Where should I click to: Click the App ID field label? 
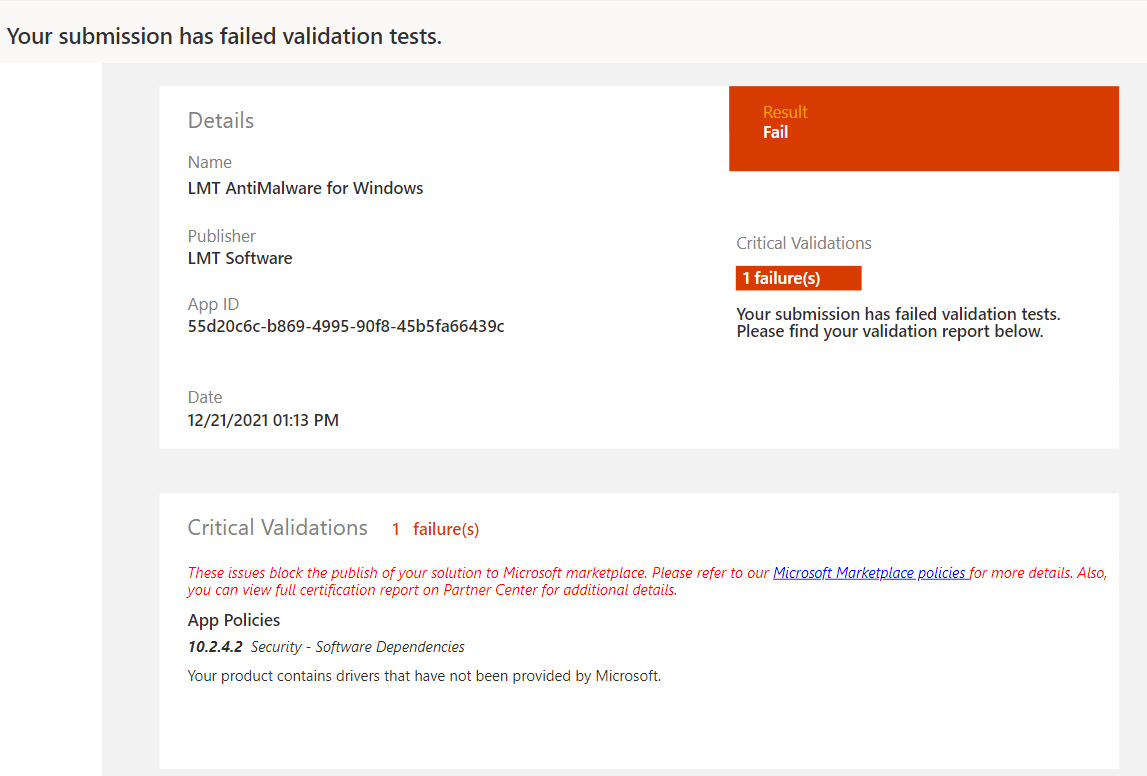point(213,304)
